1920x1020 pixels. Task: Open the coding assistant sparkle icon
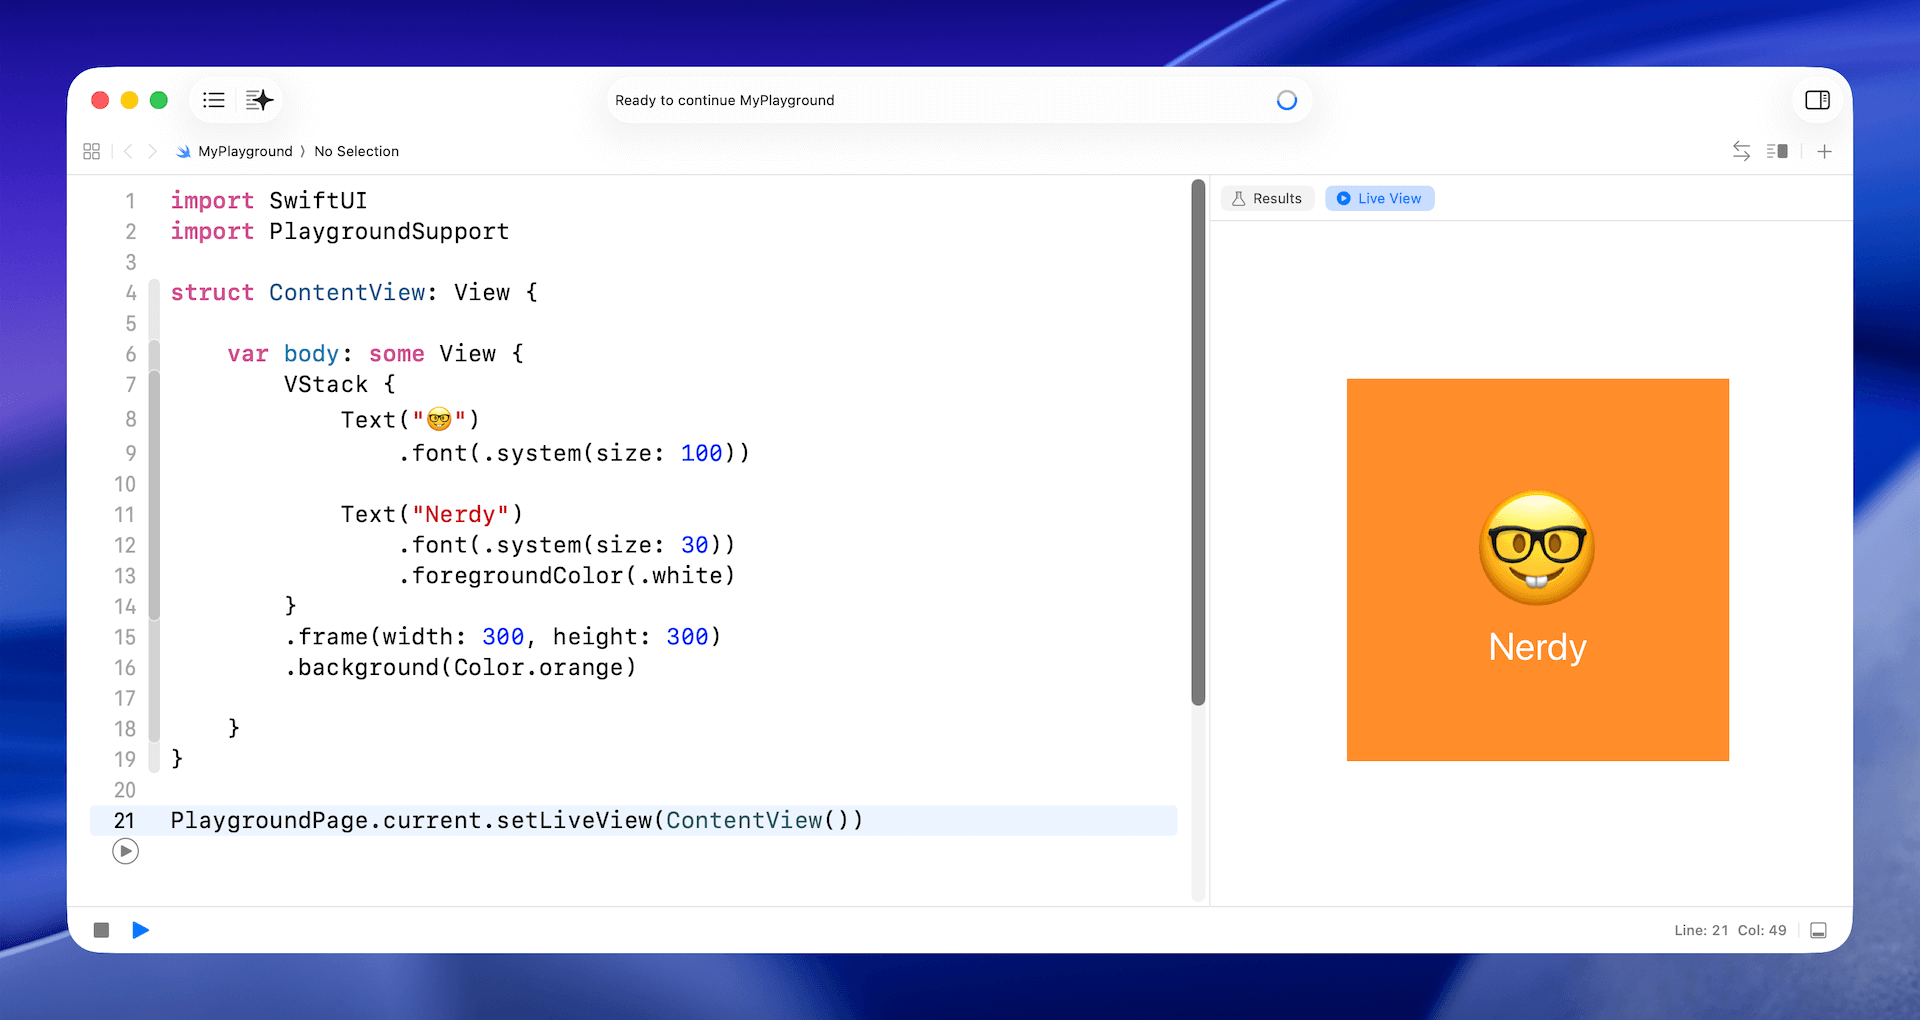point(259,100)
